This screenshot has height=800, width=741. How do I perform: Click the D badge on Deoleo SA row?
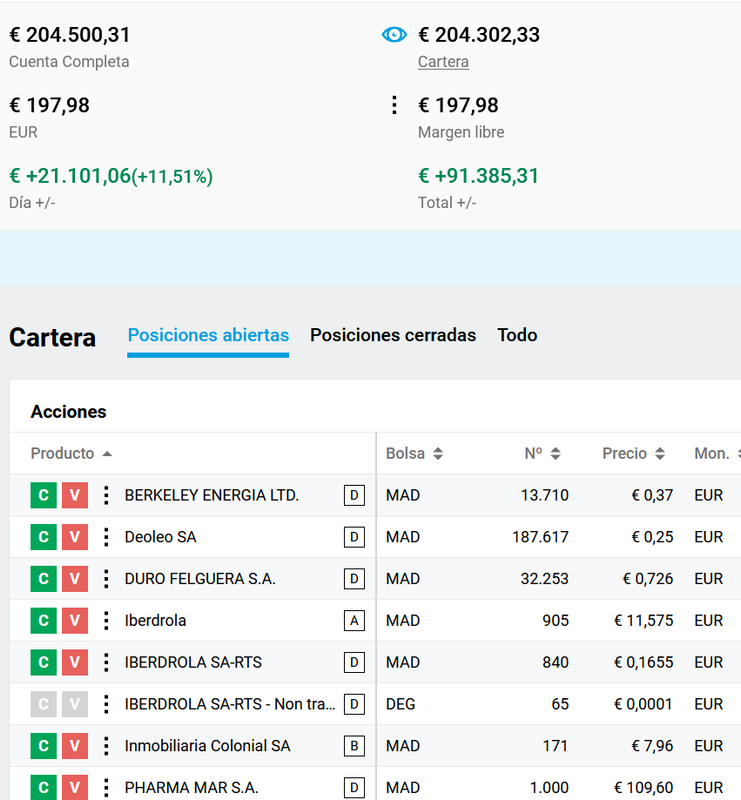(354, 537)
